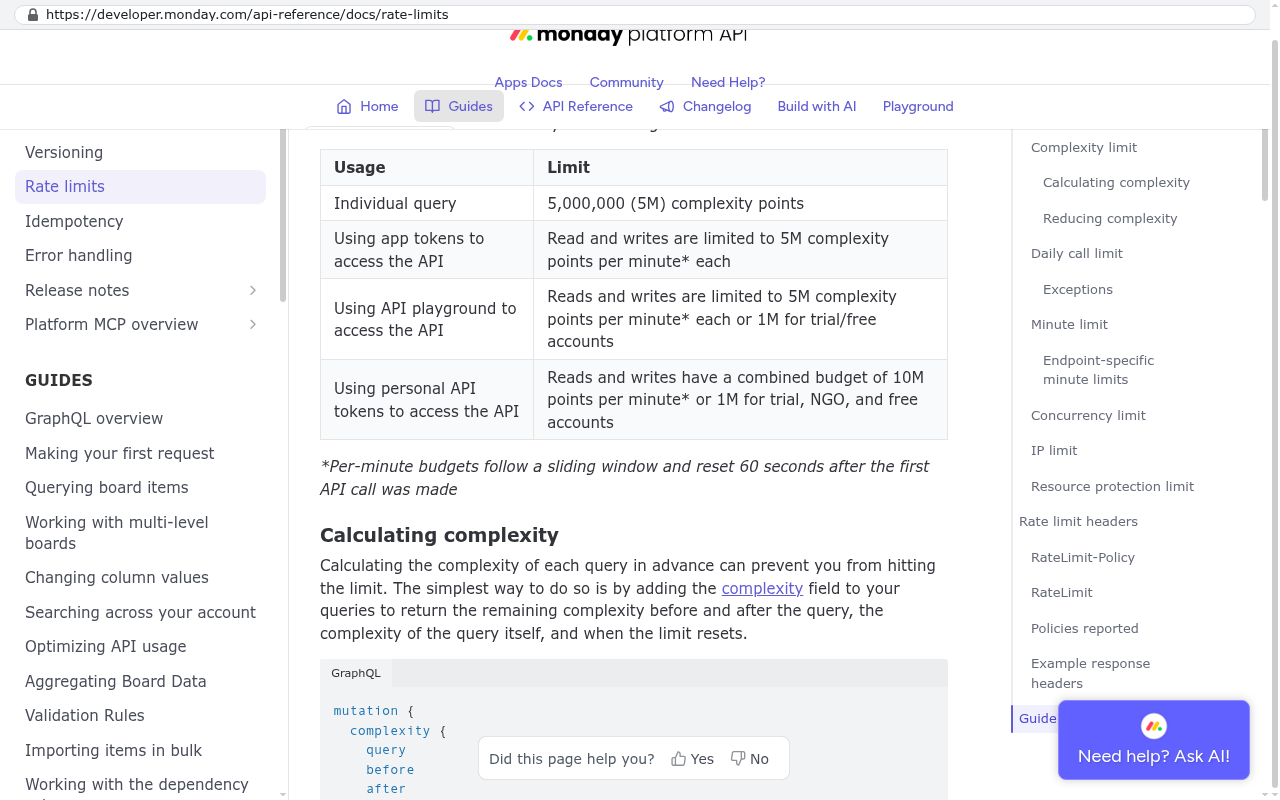The width and height of the screenshot is (1280, 800).
Task: Select Rate limits in the sidebar
Action: pos(140,186)
